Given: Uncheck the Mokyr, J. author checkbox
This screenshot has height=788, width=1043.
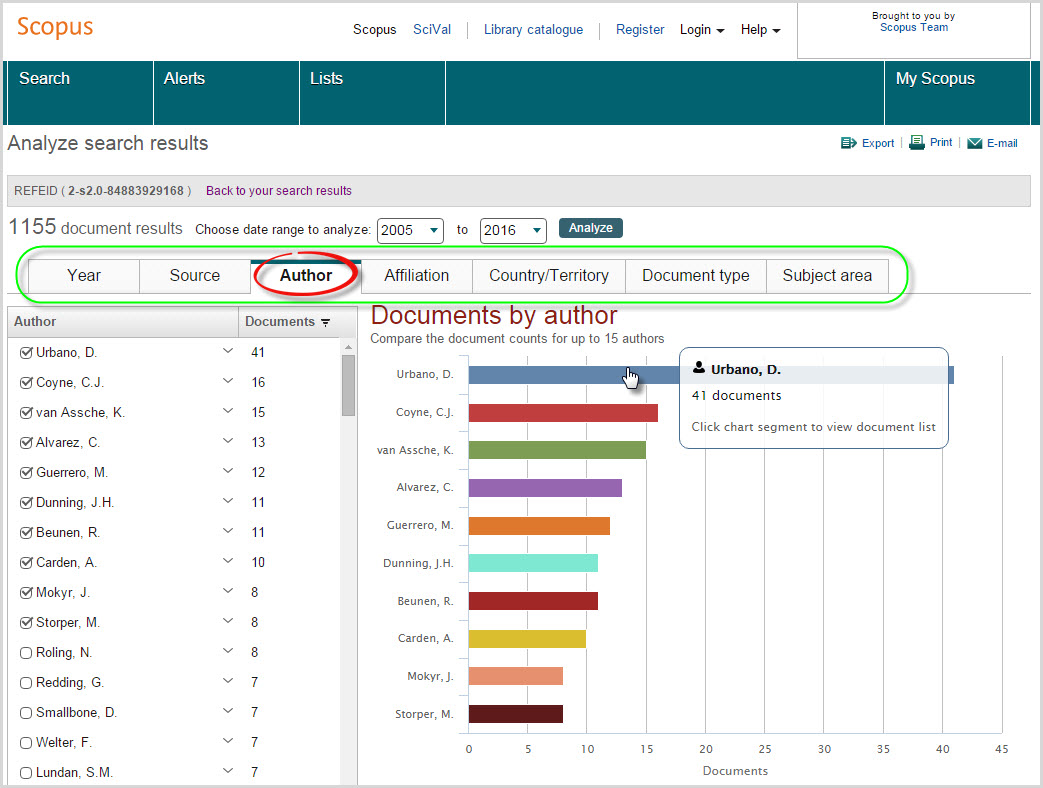Looking at the screenshot, I should click(26, 592).
